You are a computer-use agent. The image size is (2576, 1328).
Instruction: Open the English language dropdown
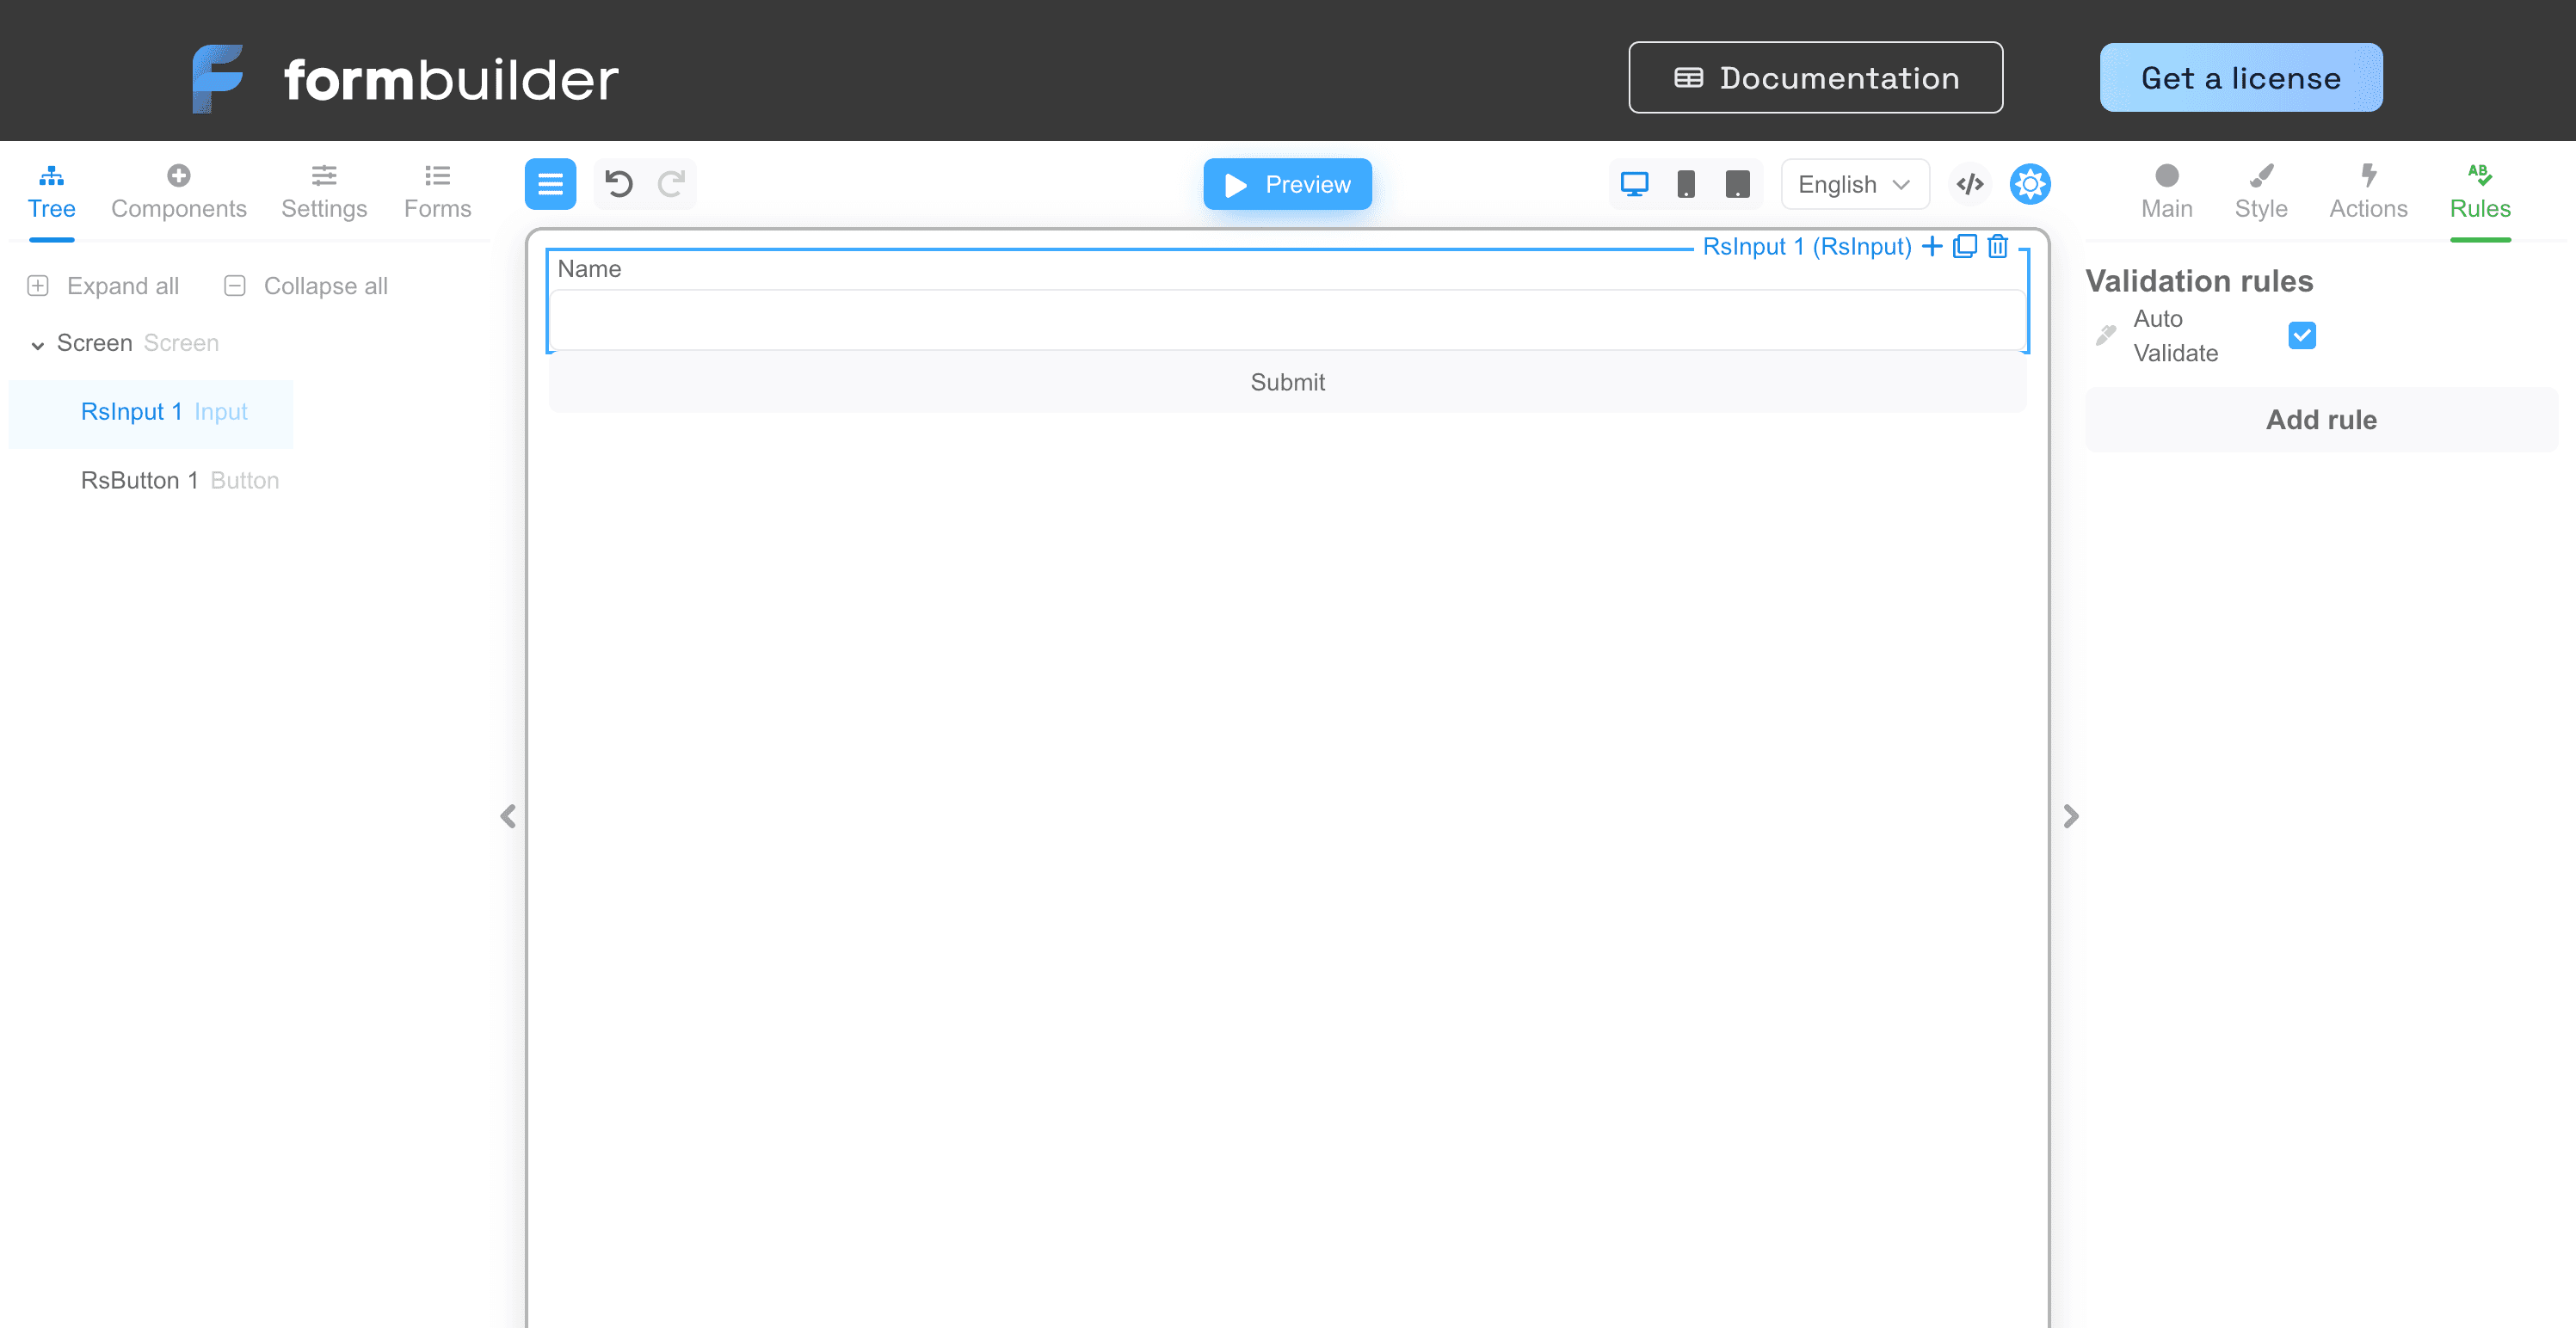(x=1854, y=184)
